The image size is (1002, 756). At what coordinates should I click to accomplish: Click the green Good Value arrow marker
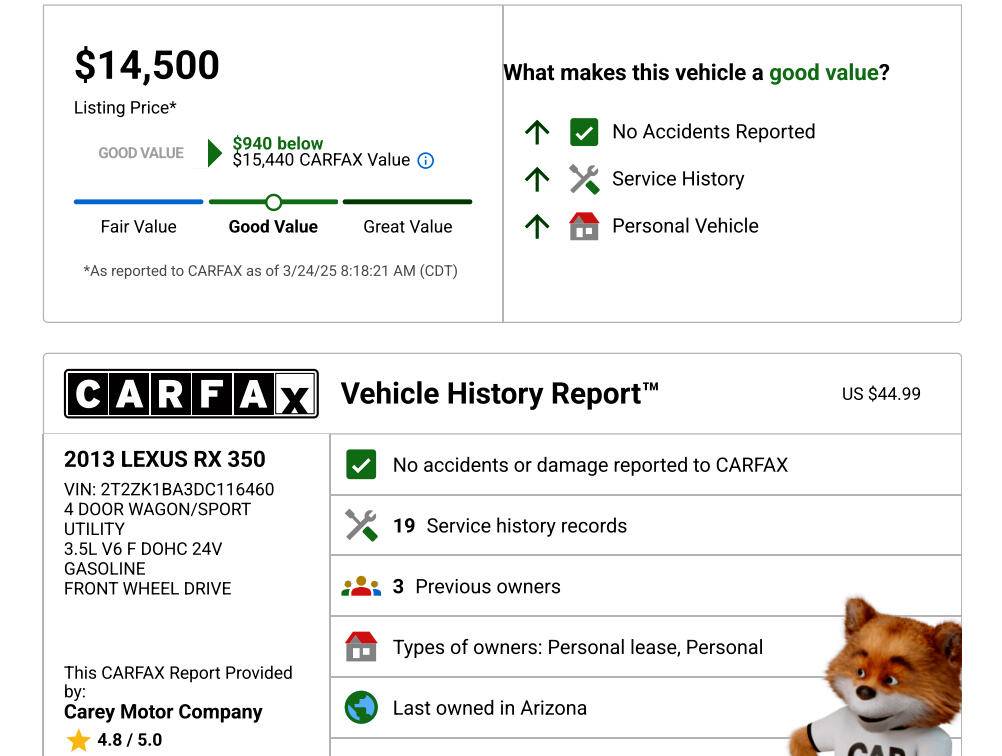click(215, 153)
